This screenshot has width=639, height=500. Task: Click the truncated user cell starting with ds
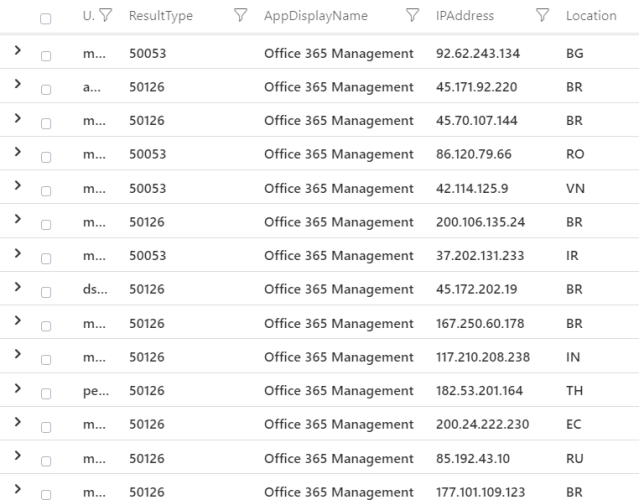[x=91, y=289]
